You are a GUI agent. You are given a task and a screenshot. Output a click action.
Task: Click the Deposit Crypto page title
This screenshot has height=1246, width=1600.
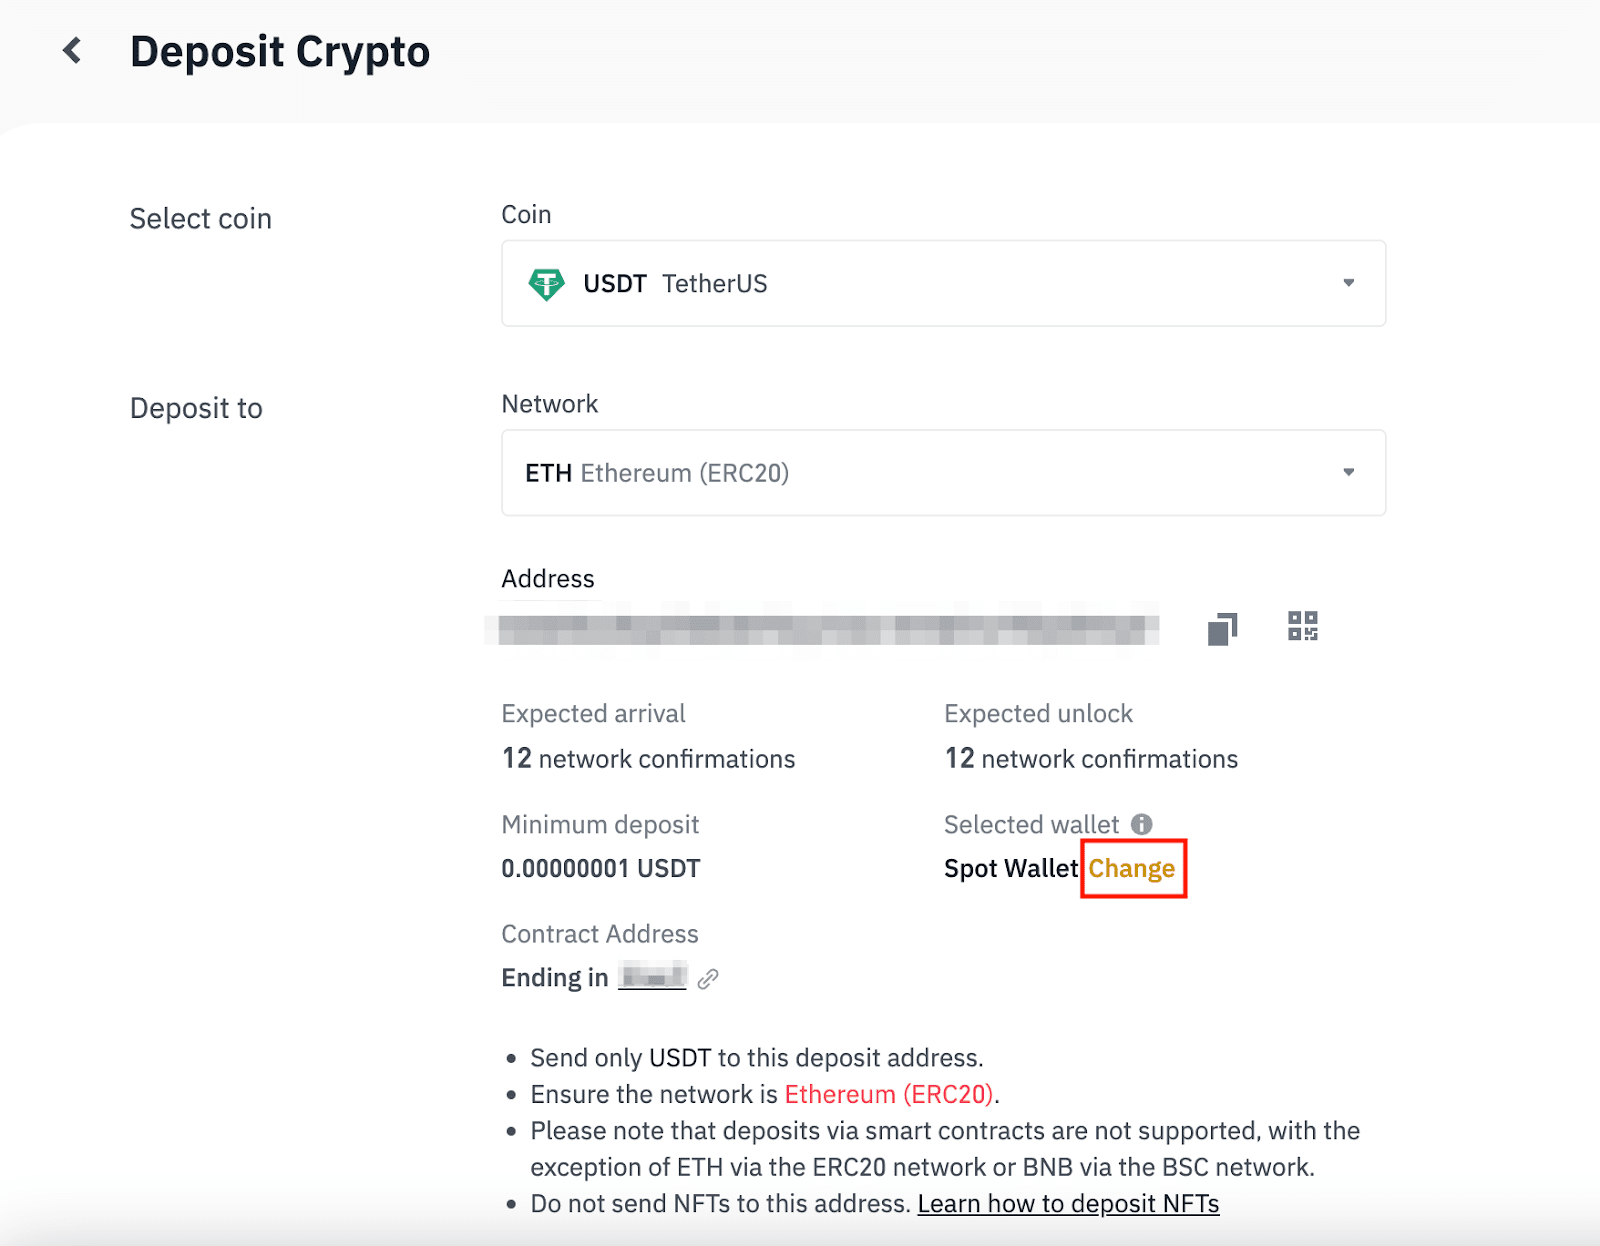pos(280,52)
